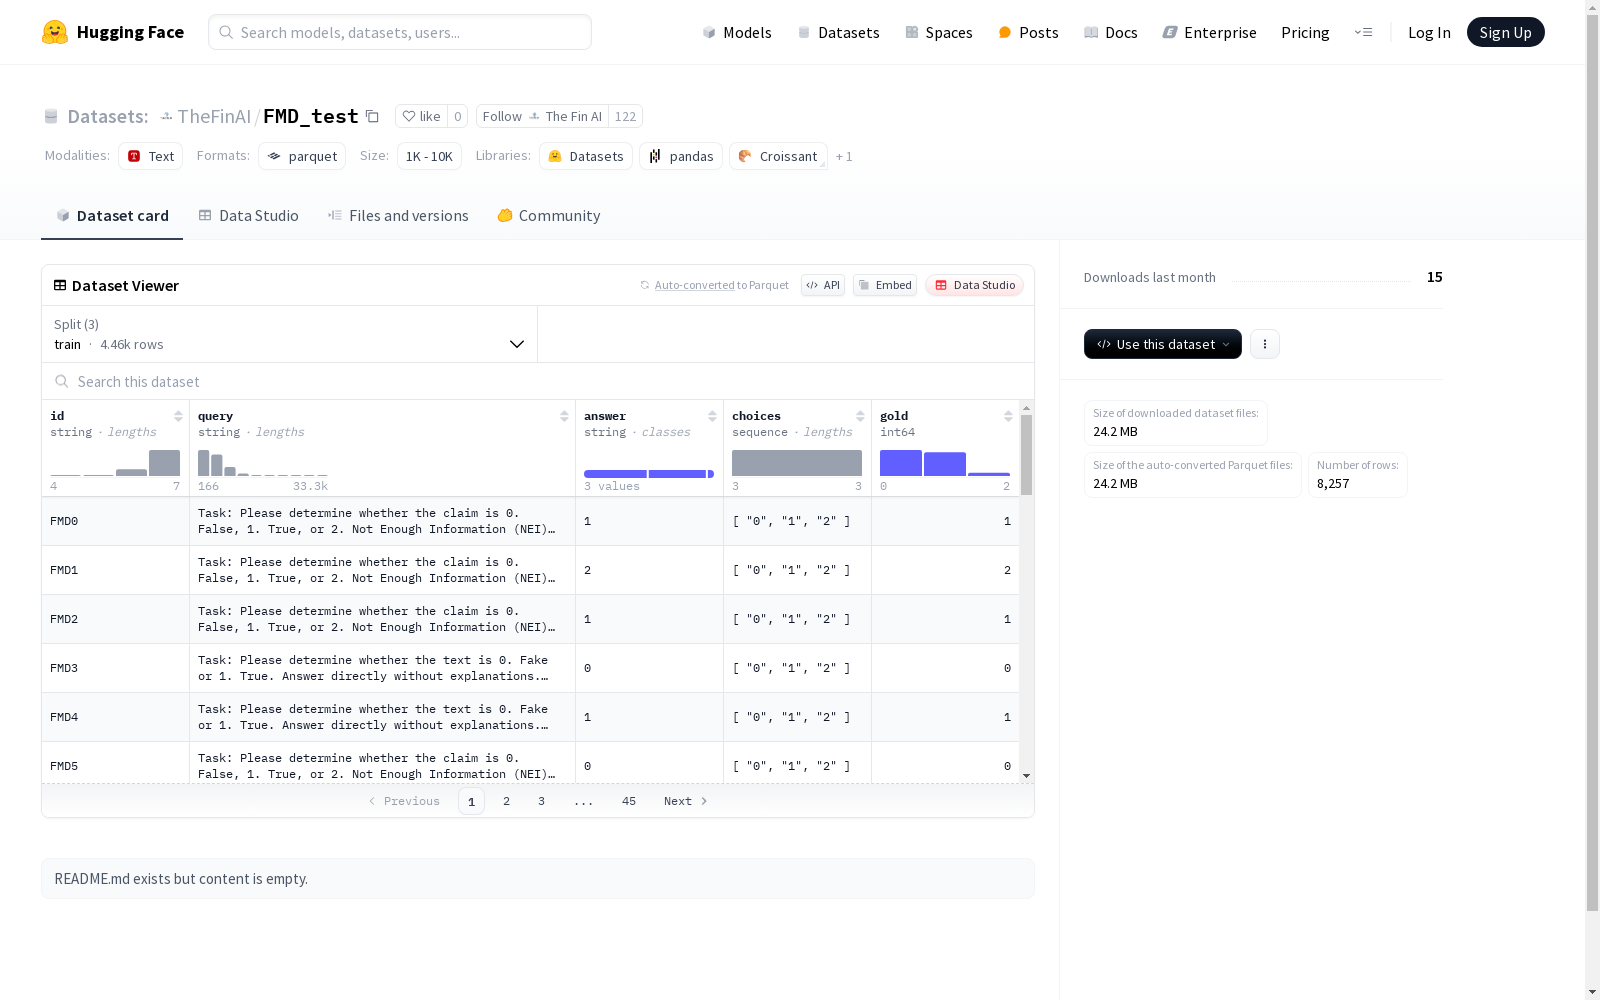Click the Hugging Face logo icon
Screen dimensions: 1600x1000
[55, 32]
